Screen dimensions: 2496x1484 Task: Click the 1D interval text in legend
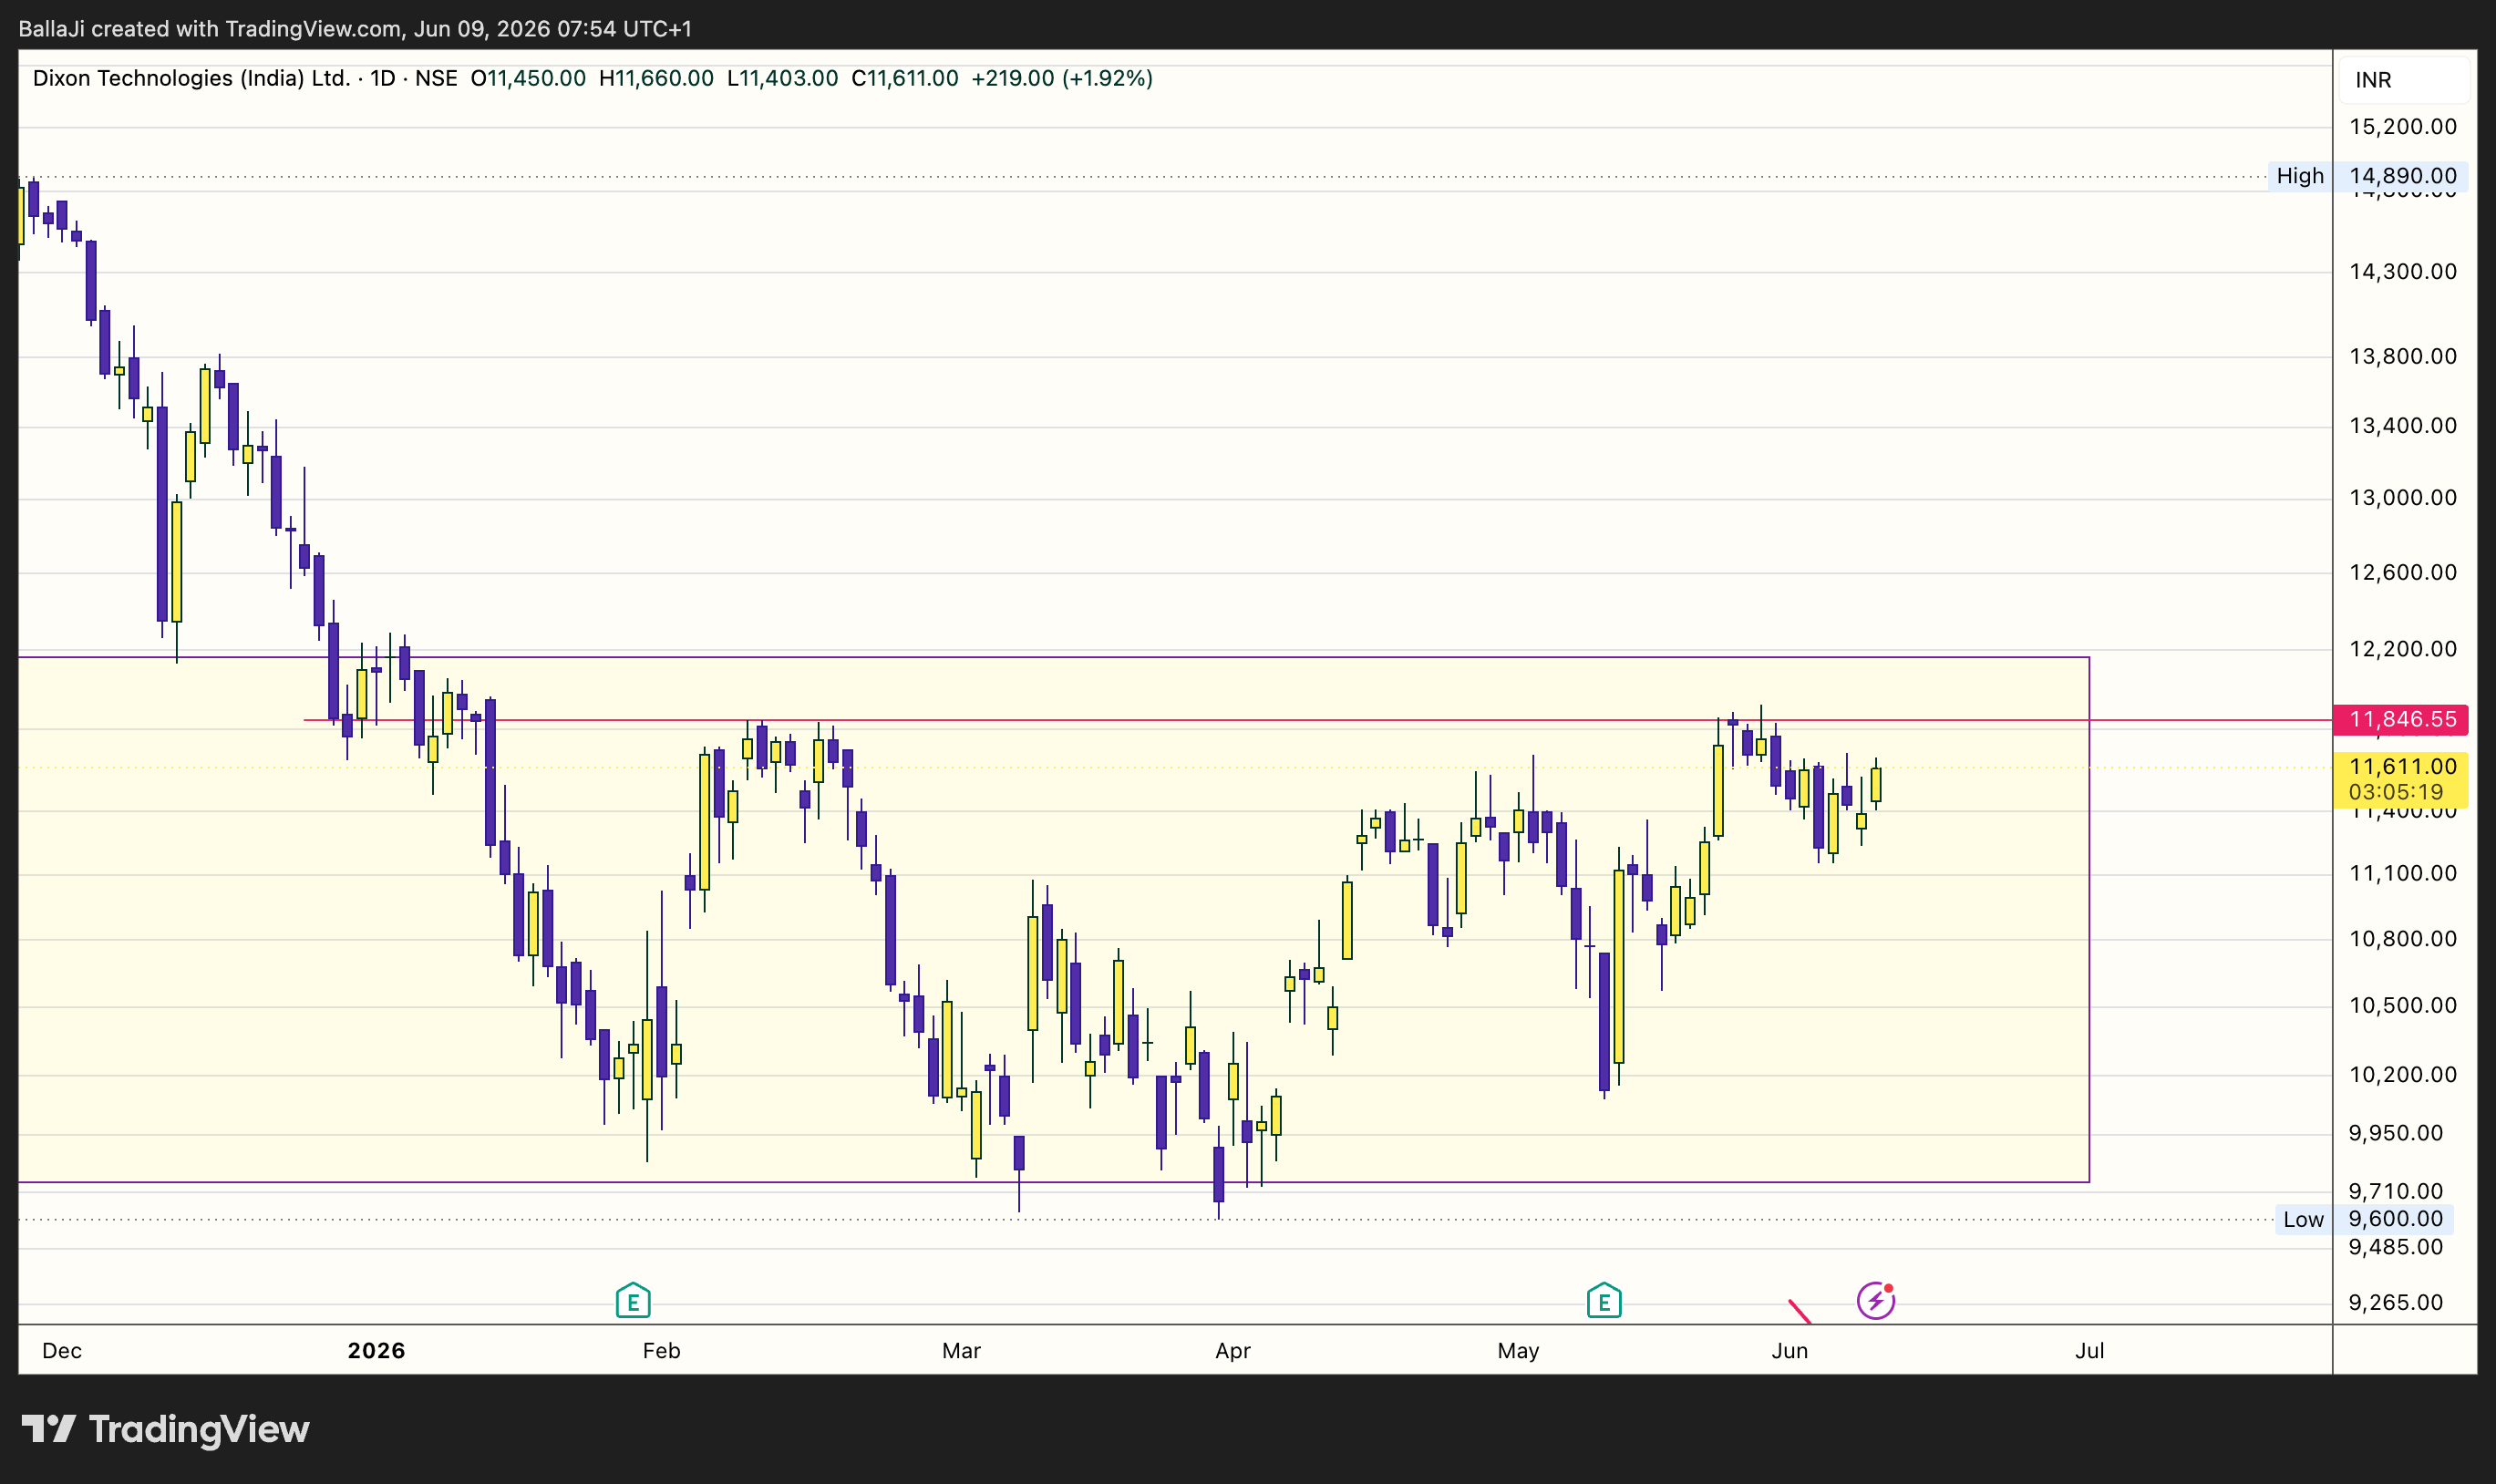coord(383,78)
